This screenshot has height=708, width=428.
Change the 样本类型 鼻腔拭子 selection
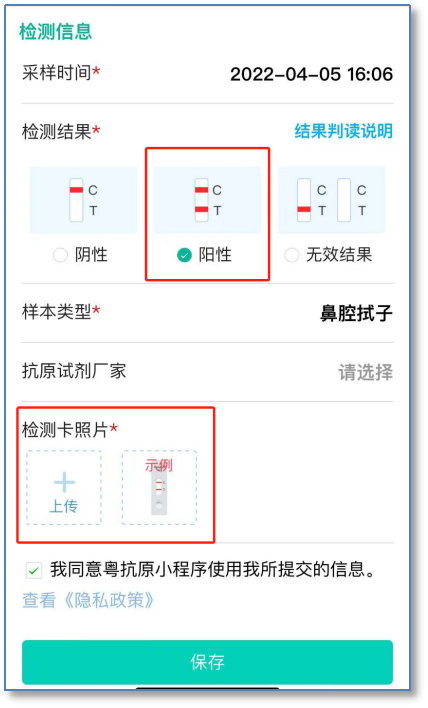[x=207, y=313]
